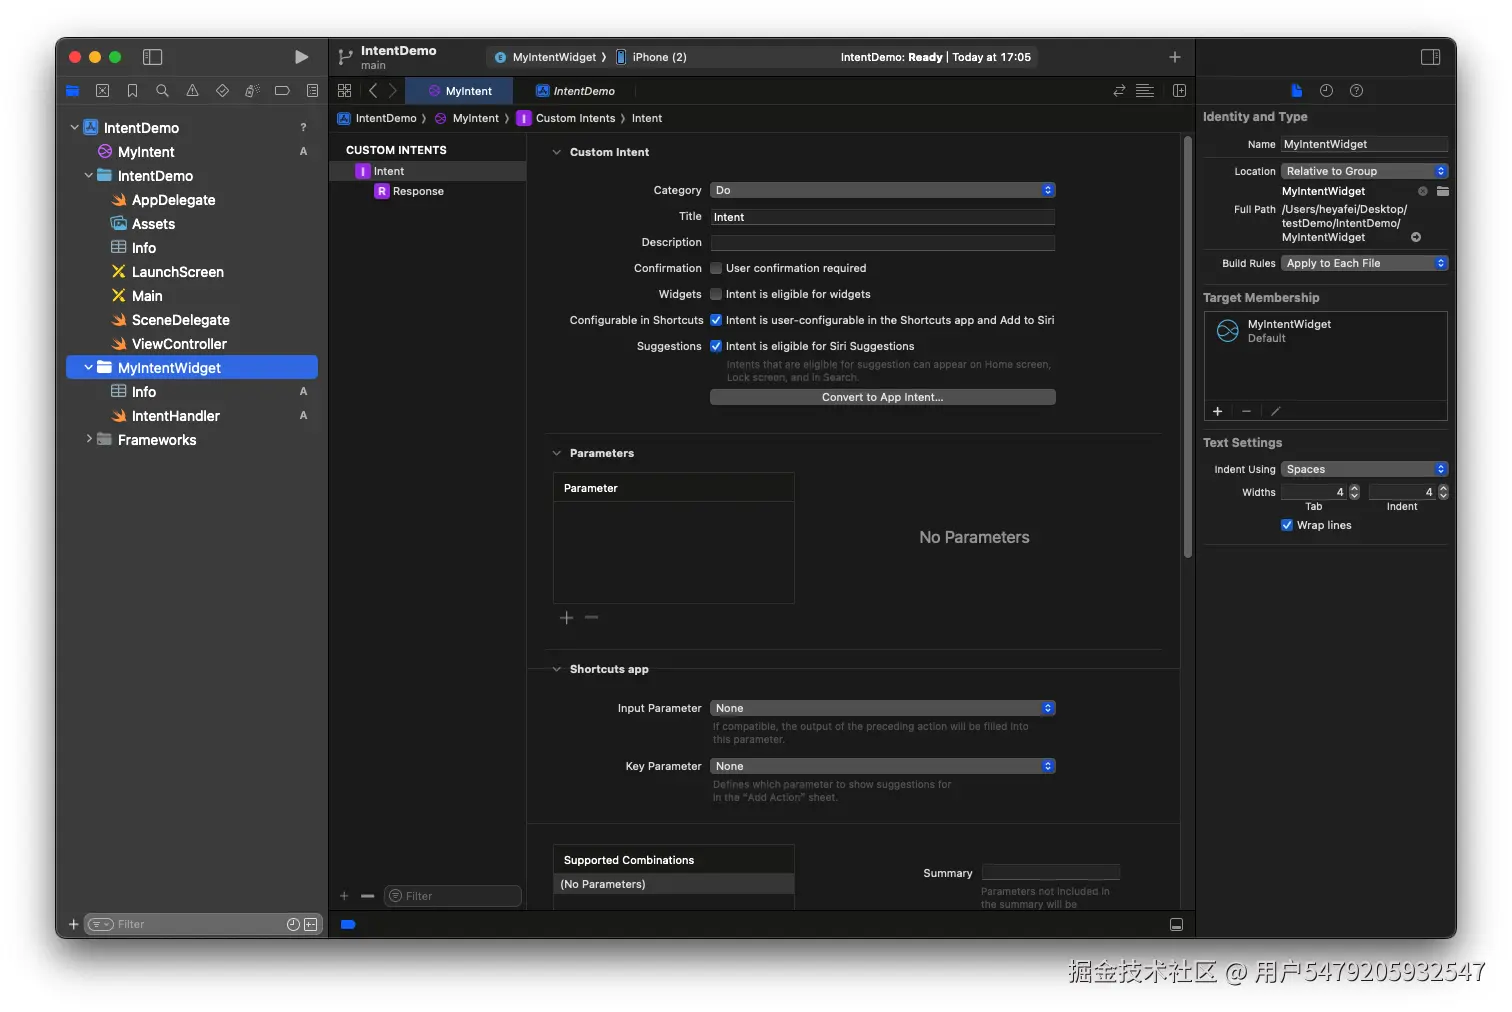Open the Library plus button in the toolbar
The image size is (1512, 1012).
1175,57
